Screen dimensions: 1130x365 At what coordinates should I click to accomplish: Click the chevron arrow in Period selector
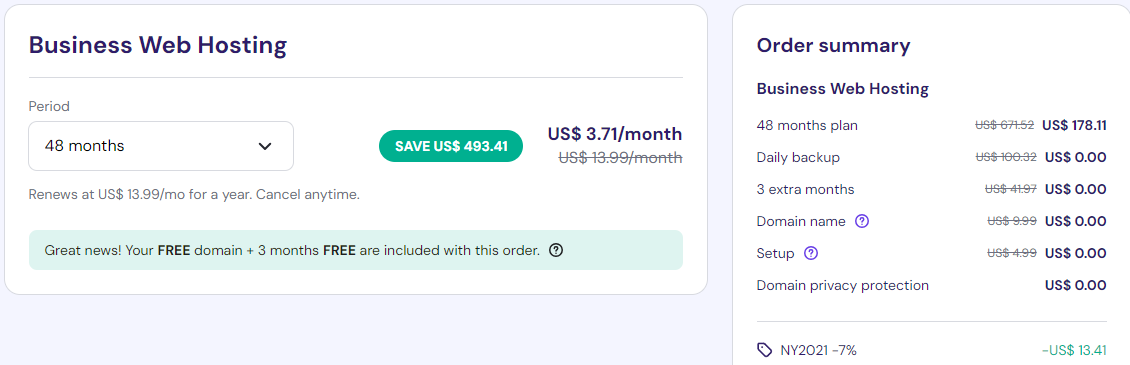coord(265,146)
